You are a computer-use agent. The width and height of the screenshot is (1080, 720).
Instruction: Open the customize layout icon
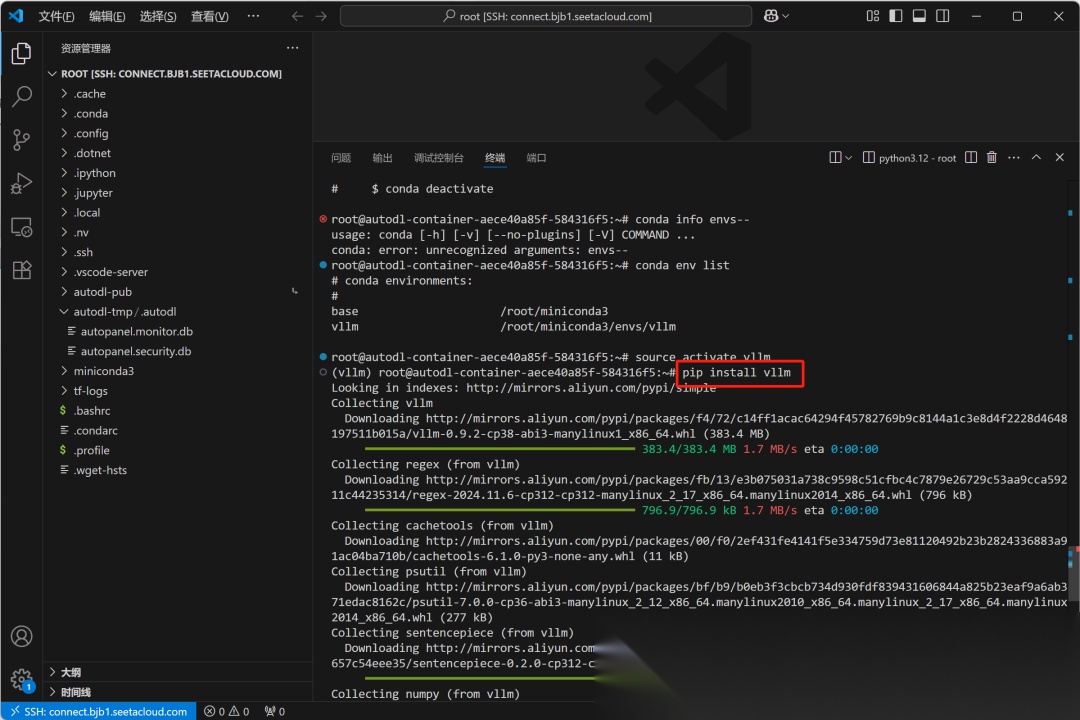pos(873,16)
